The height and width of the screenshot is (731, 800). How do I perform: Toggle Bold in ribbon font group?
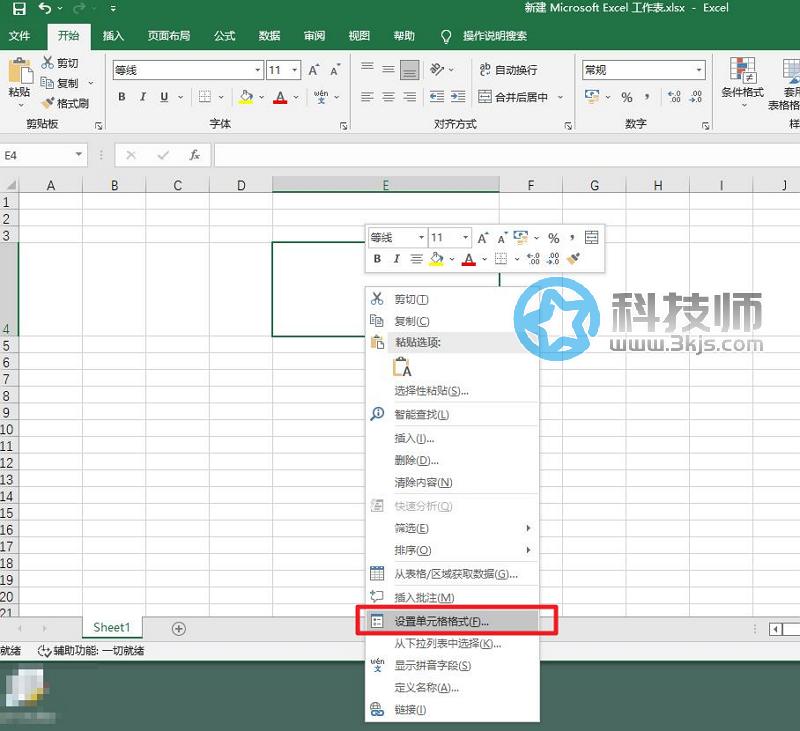(x=122, y=96)
